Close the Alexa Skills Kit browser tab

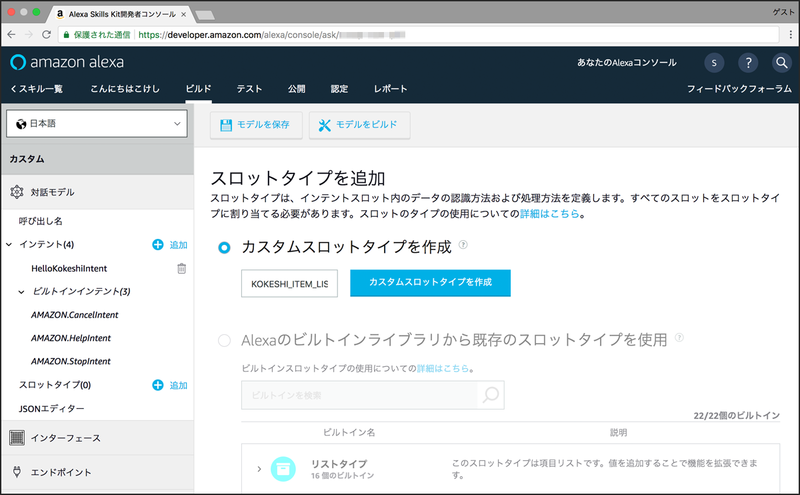coord(184,14)
